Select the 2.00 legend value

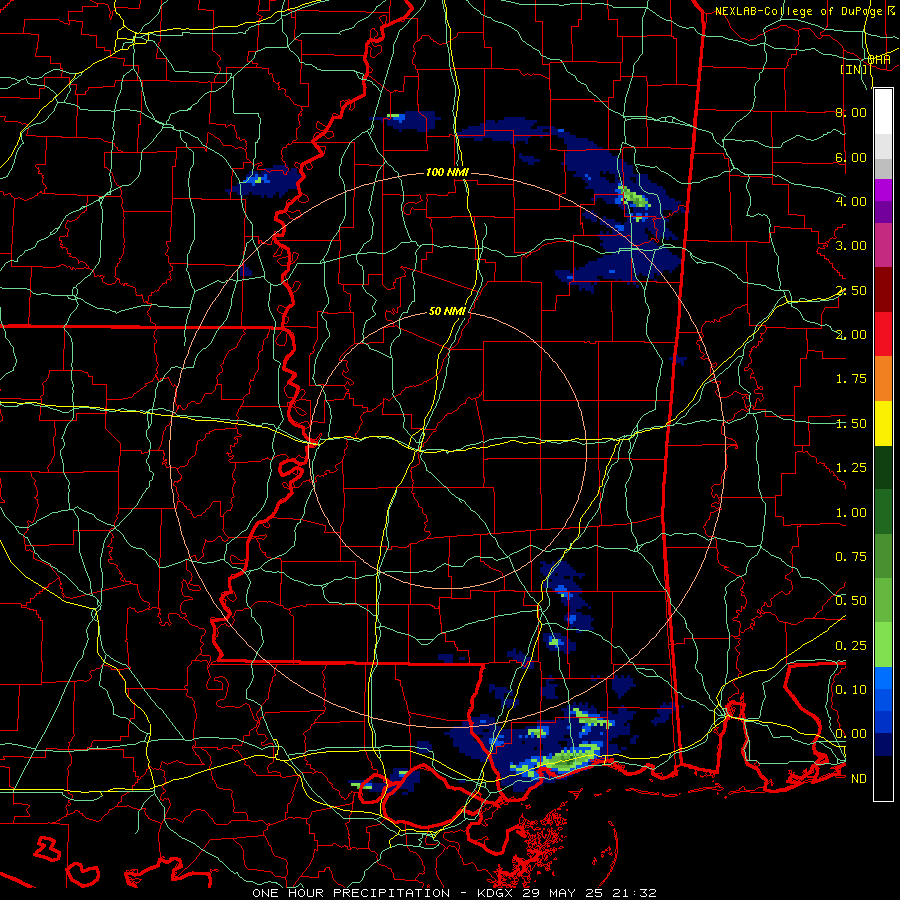[x=851, y=335]
